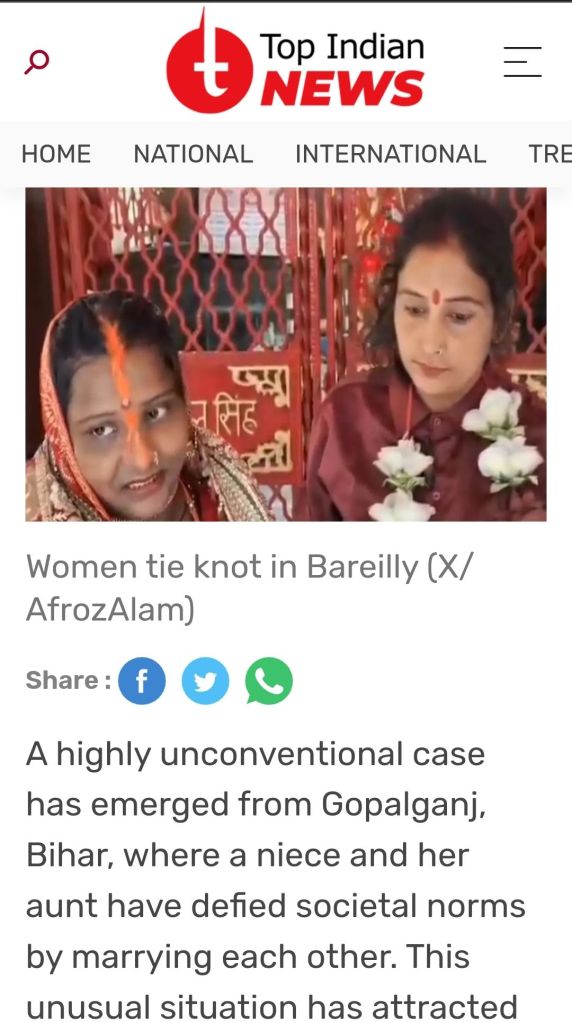Click the 'Share :' label
The height and width of the screenshot is (1023, 572).
[68, 680]
